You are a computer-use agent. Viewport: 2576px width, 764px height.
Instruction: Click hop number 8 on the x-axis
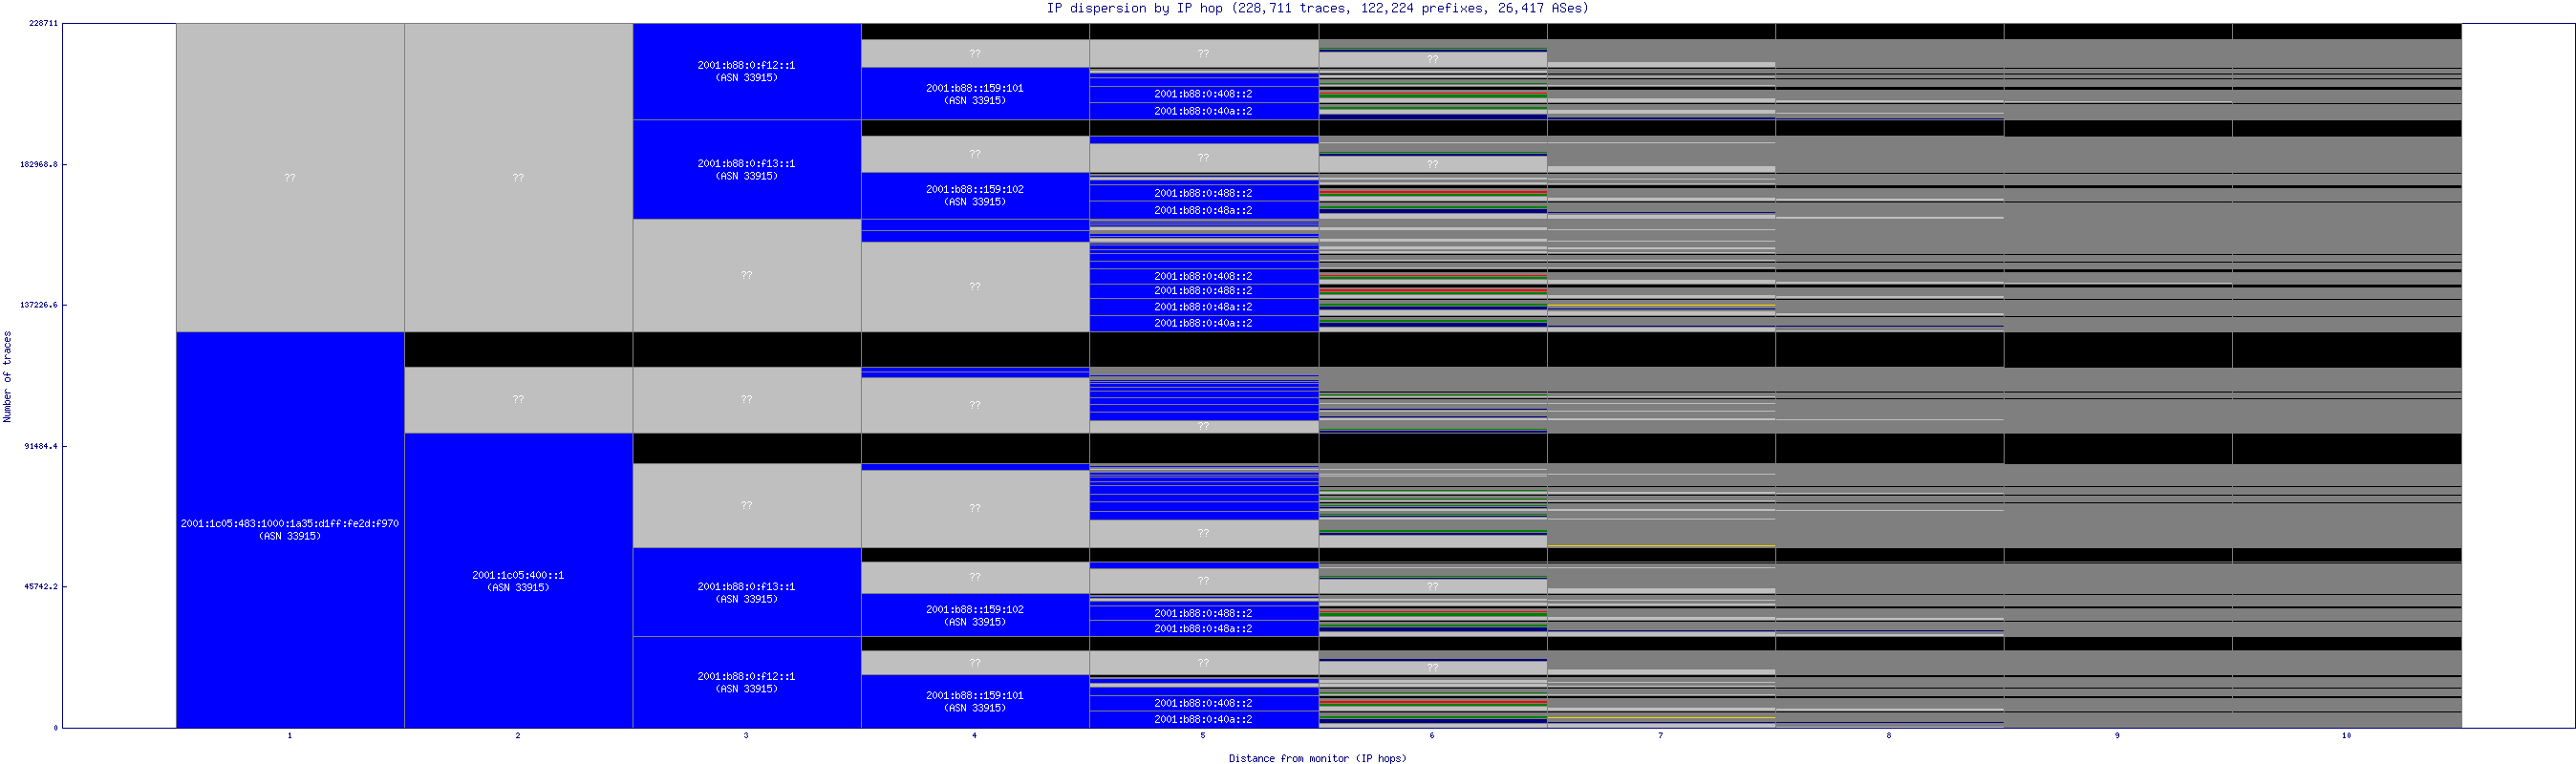tap(1889, 735)
